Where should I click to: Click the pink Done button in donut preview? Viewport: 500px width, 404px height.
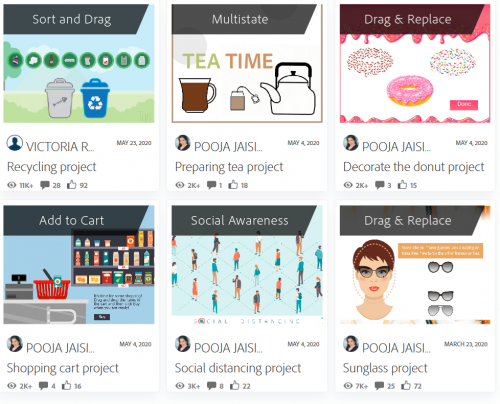(x=464, y=105)
